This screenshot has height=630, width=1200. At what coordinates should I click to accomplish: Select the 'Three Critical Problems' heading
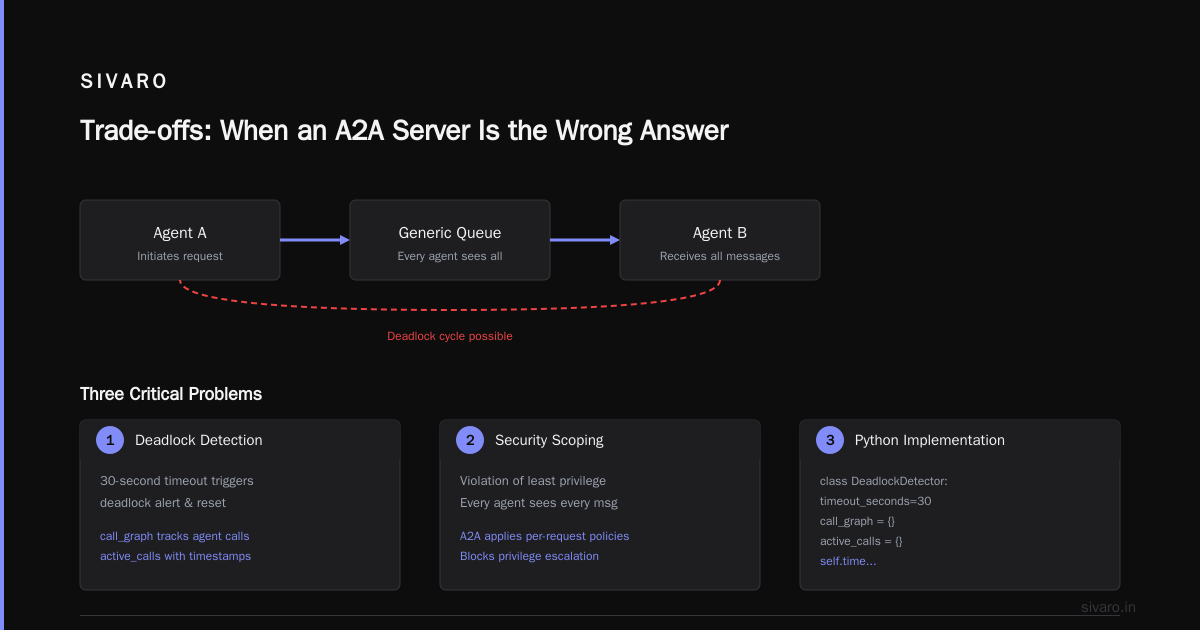click(171, 394)
